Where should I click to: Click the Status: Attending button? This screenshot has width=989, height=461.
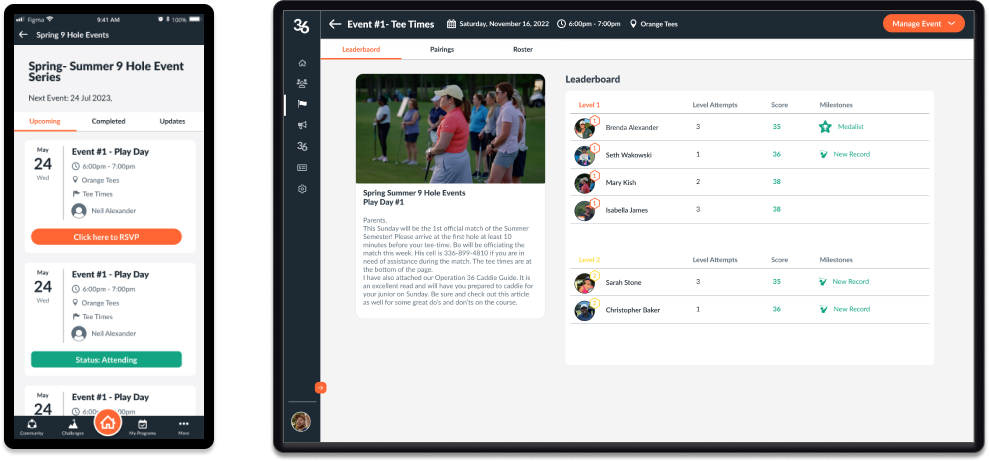point(106,359)
